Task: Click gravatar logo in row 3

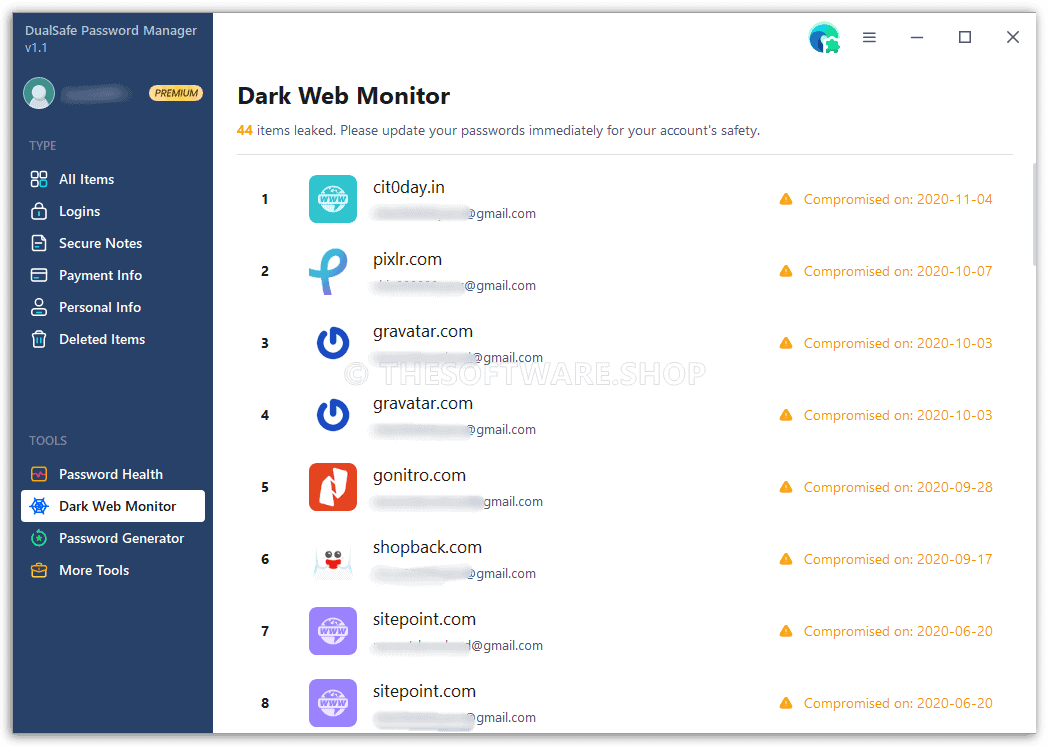Action: [333, 343]
